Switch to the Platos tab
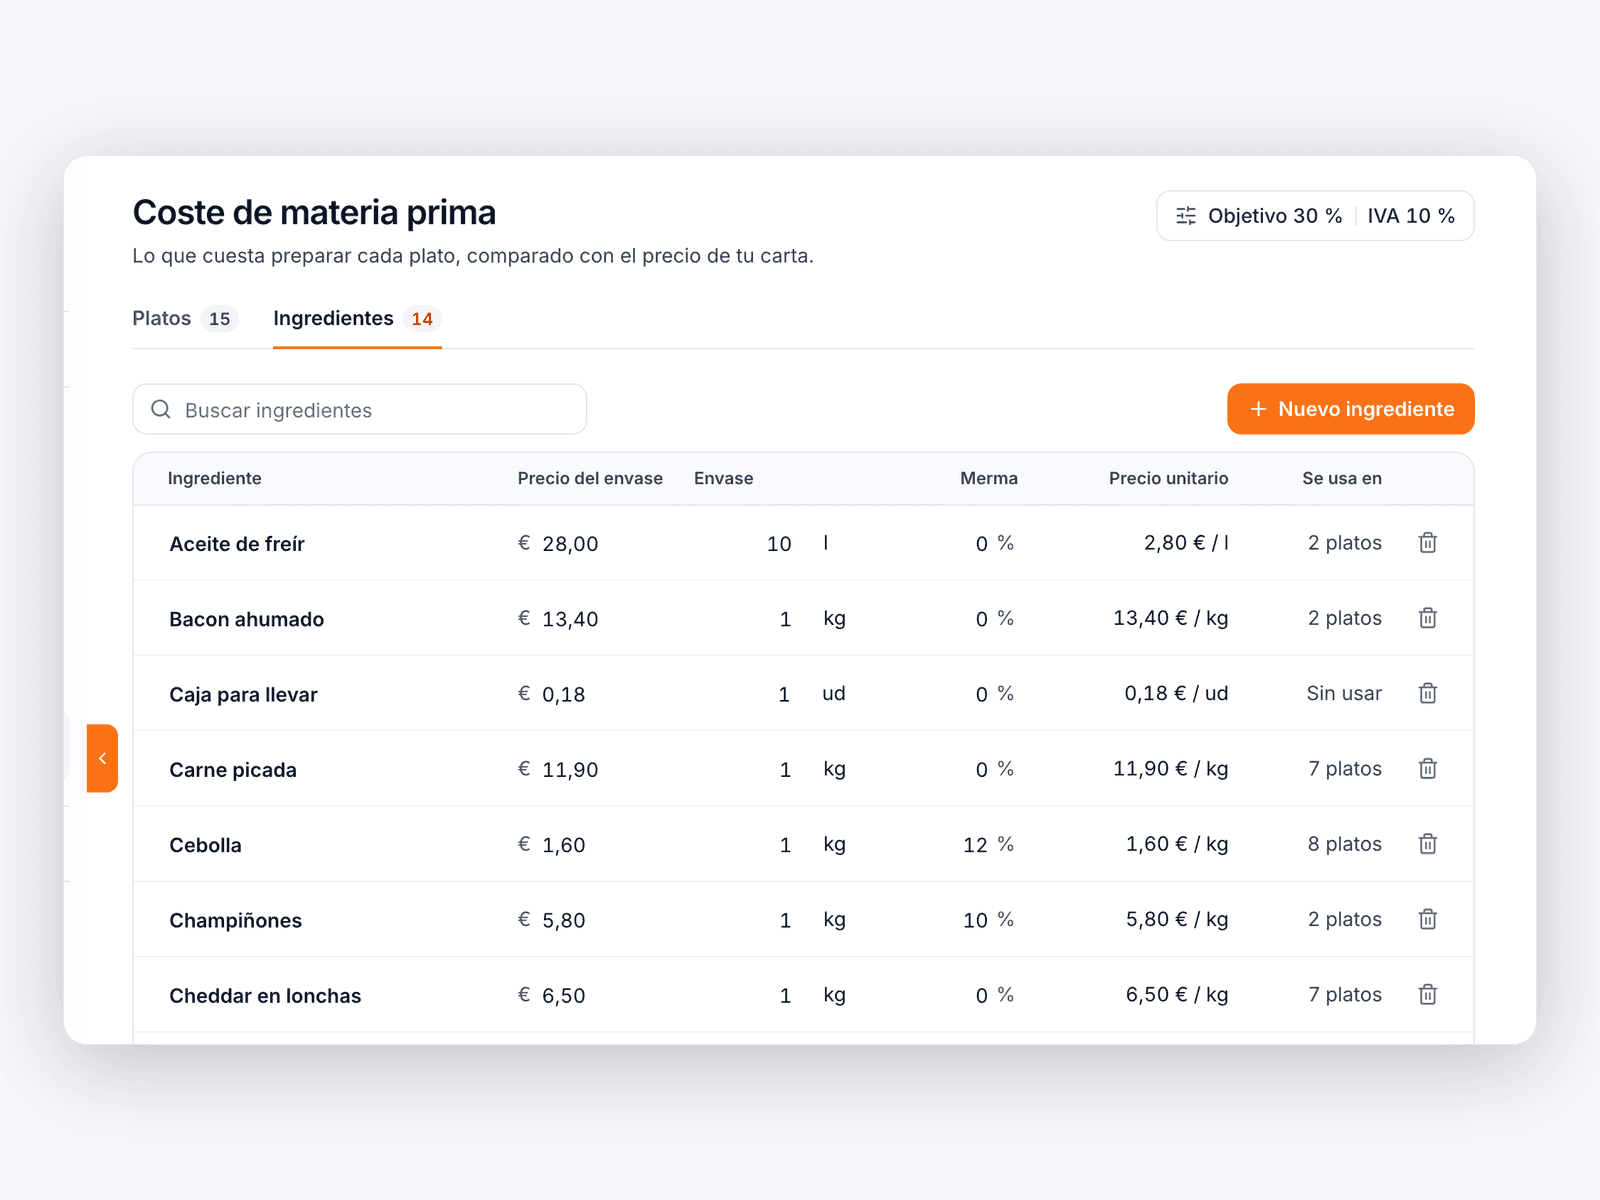 pos(184,319)
